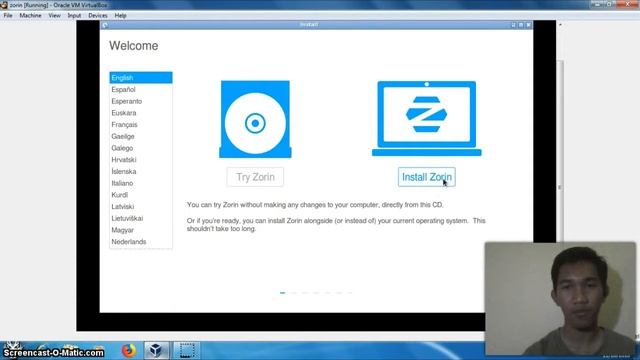Viewport: 640px width, 360px height.
Task: Select Kurdî language
Action: click(x=141, y=195)
